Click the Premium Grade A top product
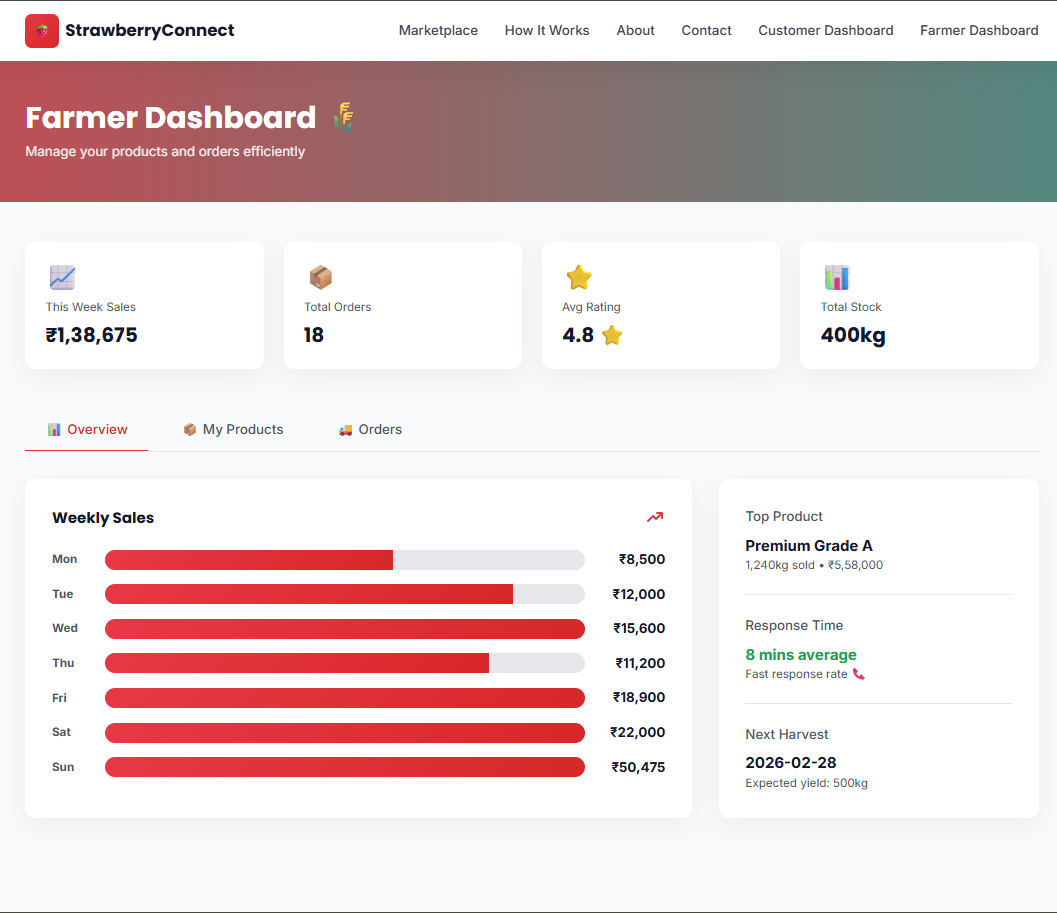The height and width of the screenshot is (913, 1057). 808,546
